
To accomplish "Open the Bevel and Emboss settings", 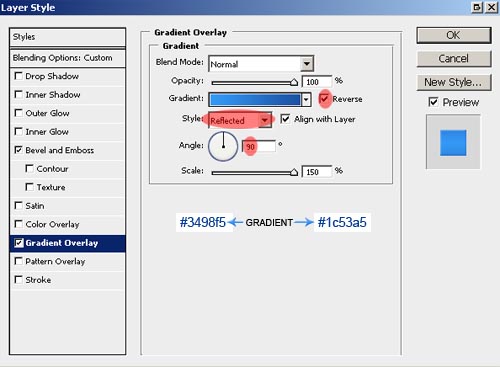I will pyautogui.click(x=60, y=150).
